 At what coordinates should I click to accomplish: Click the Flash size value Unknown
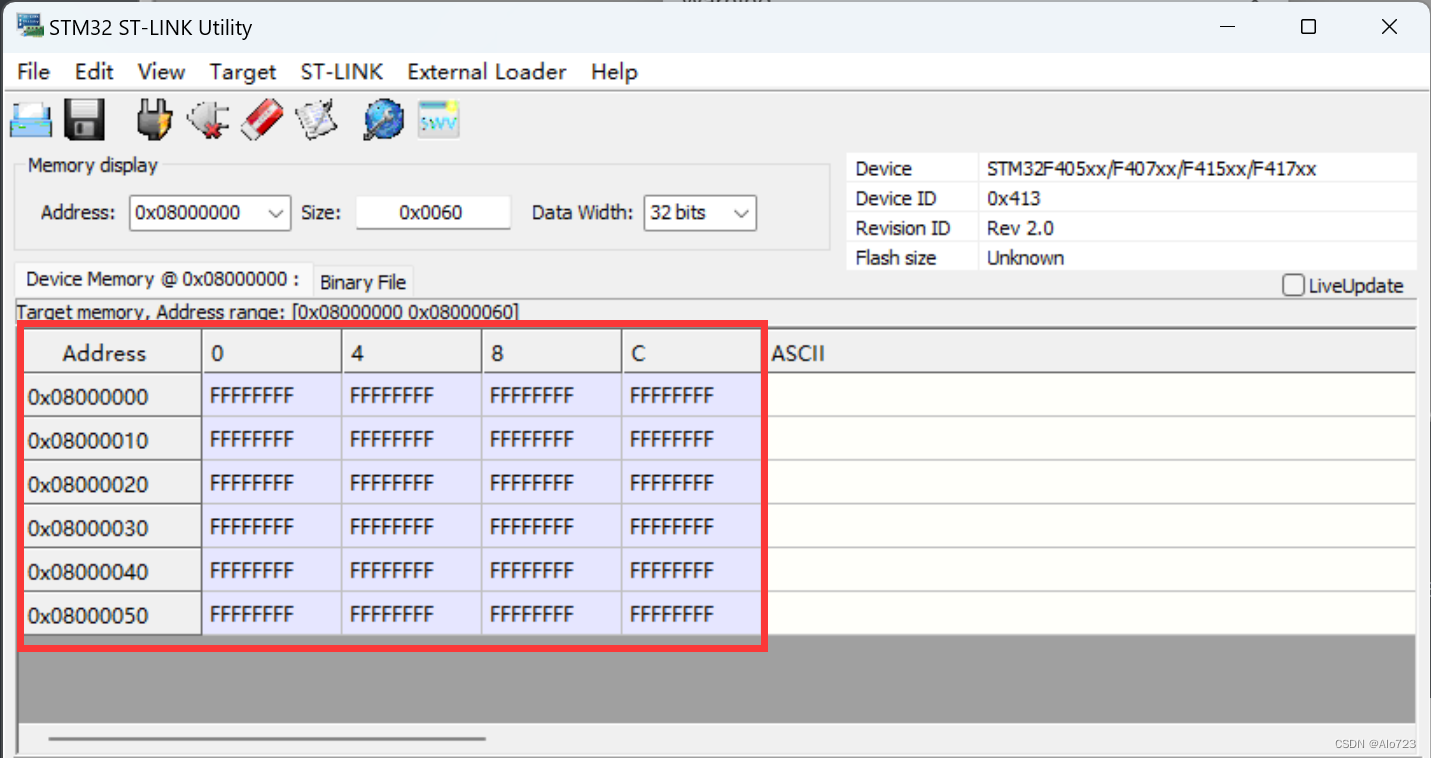[1025, 257]
